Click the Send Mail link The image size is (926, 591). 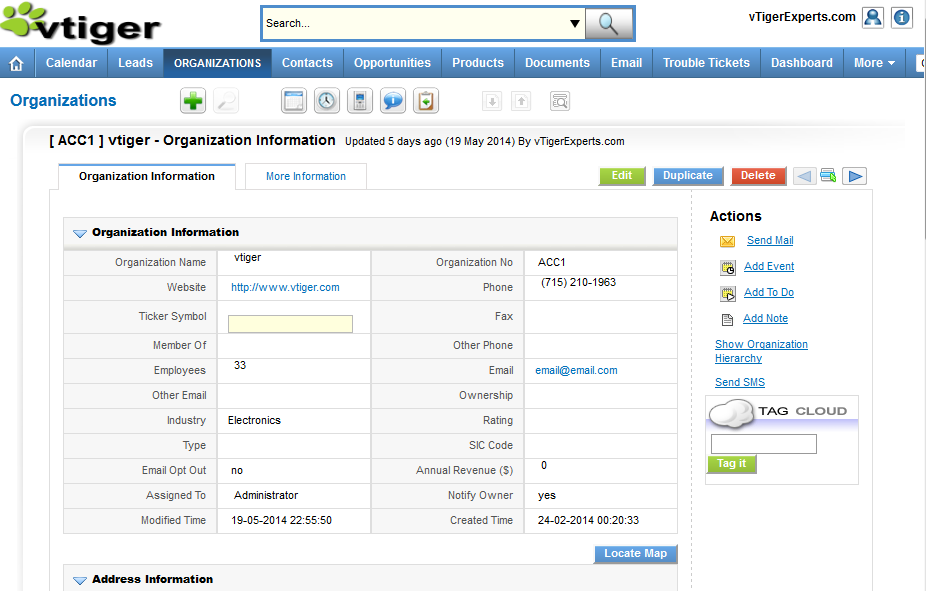(x=770, y=240)
